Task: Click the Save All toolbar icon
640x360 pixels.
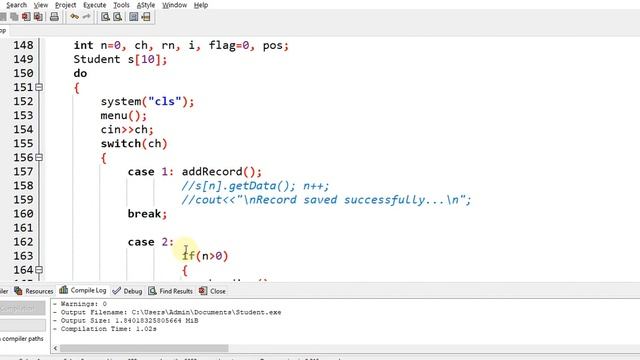Action: [x=14, y=17]
